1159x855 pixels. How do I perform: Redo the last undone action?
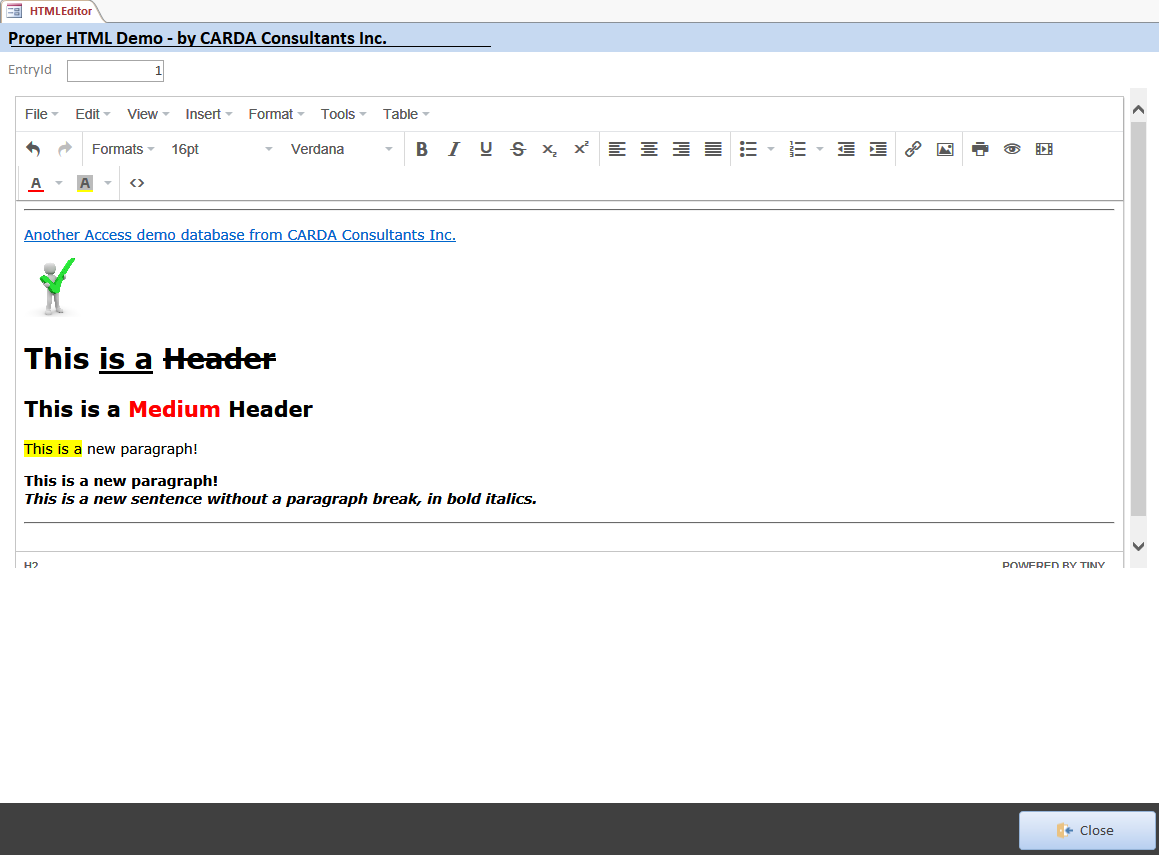tap(65, 149)
